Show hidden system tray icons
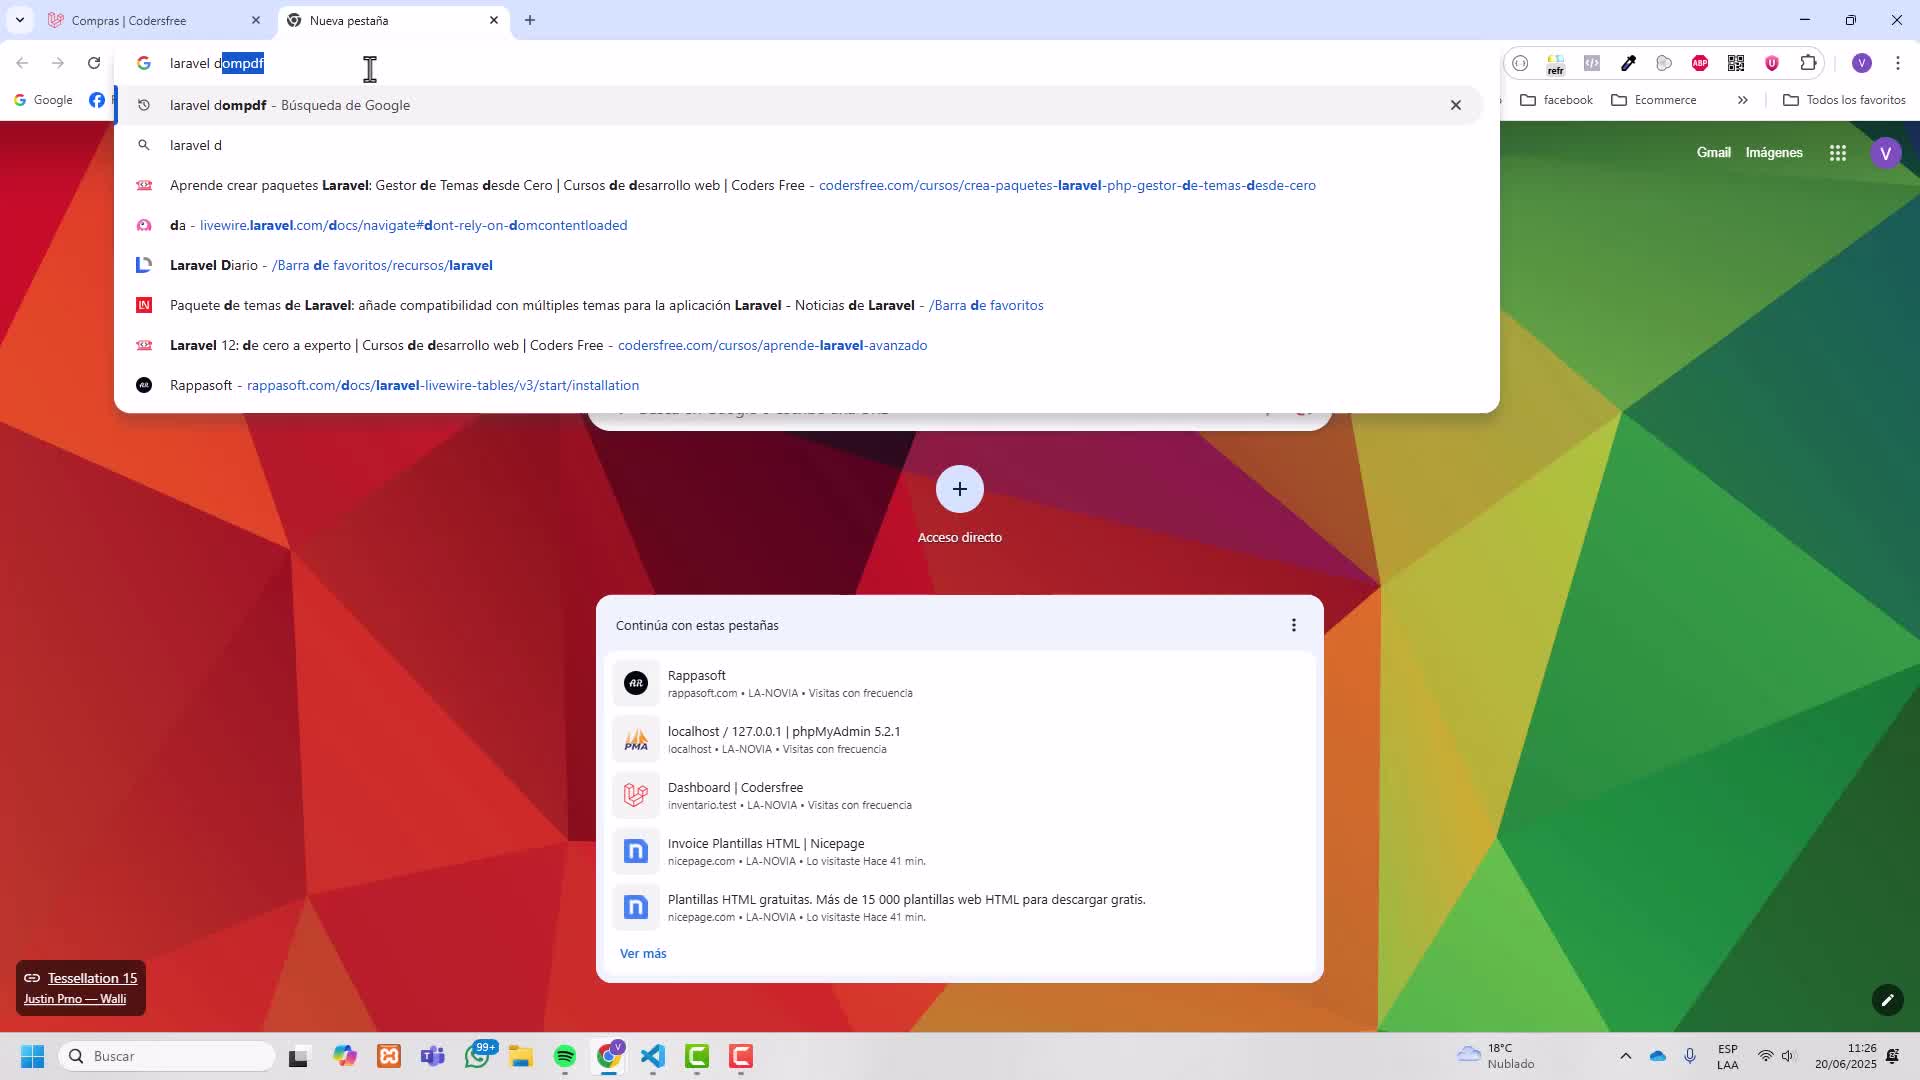1920x1080 pixels. (1626, 1056)
